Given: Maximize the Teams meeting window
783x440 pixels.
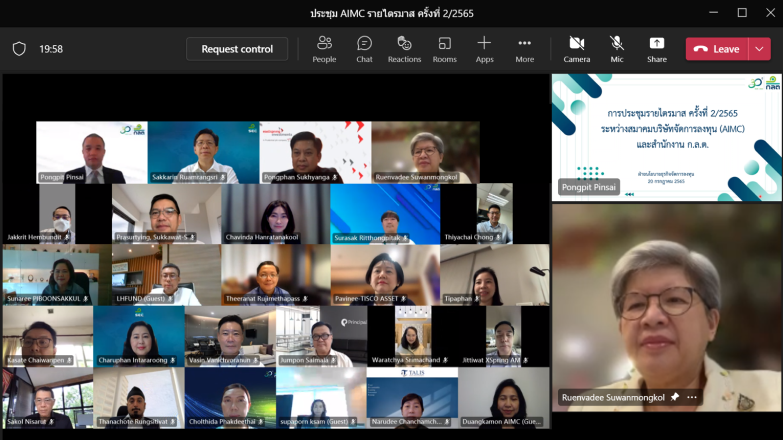Looking at the screenshot, I should [x=742, y=13].
